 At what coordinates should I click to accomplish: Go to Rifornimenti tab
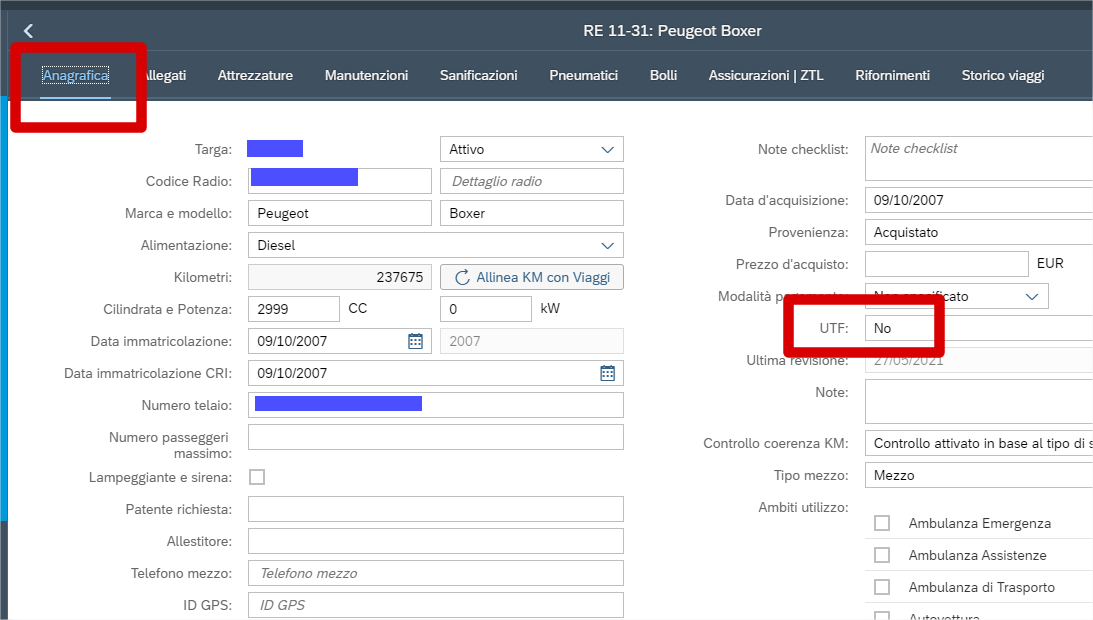(x=892, y=75)
